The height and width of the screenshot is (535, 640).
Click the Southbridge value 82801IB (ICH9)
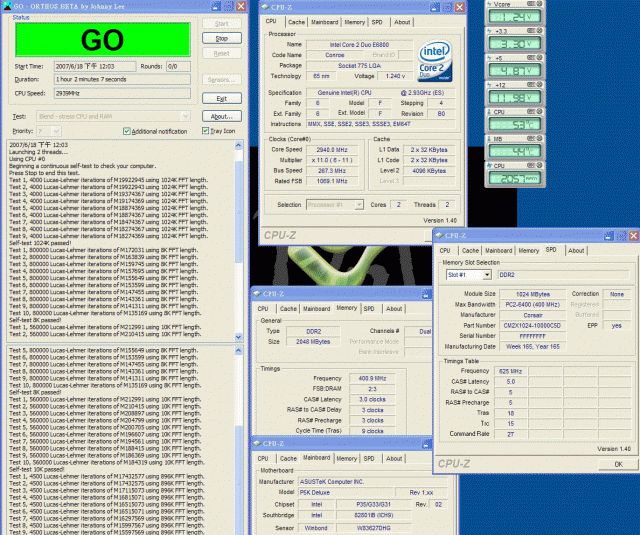[x=374, y=515]
